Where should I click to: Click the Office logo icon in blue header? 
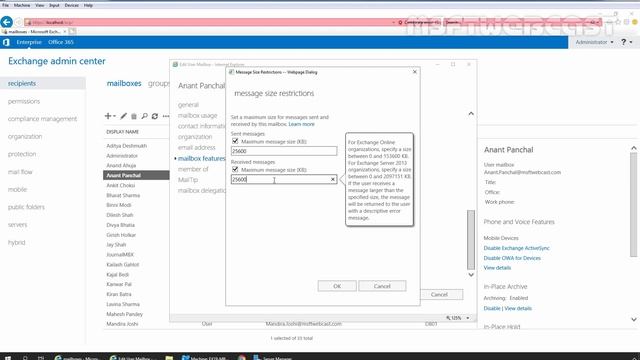[6, 42]
